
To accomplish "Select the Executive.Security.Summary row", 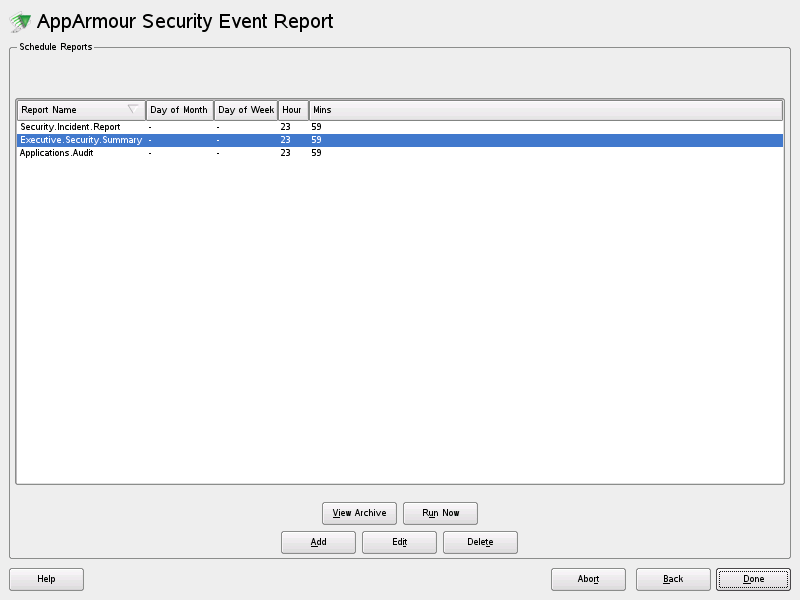I will point(80,140).
